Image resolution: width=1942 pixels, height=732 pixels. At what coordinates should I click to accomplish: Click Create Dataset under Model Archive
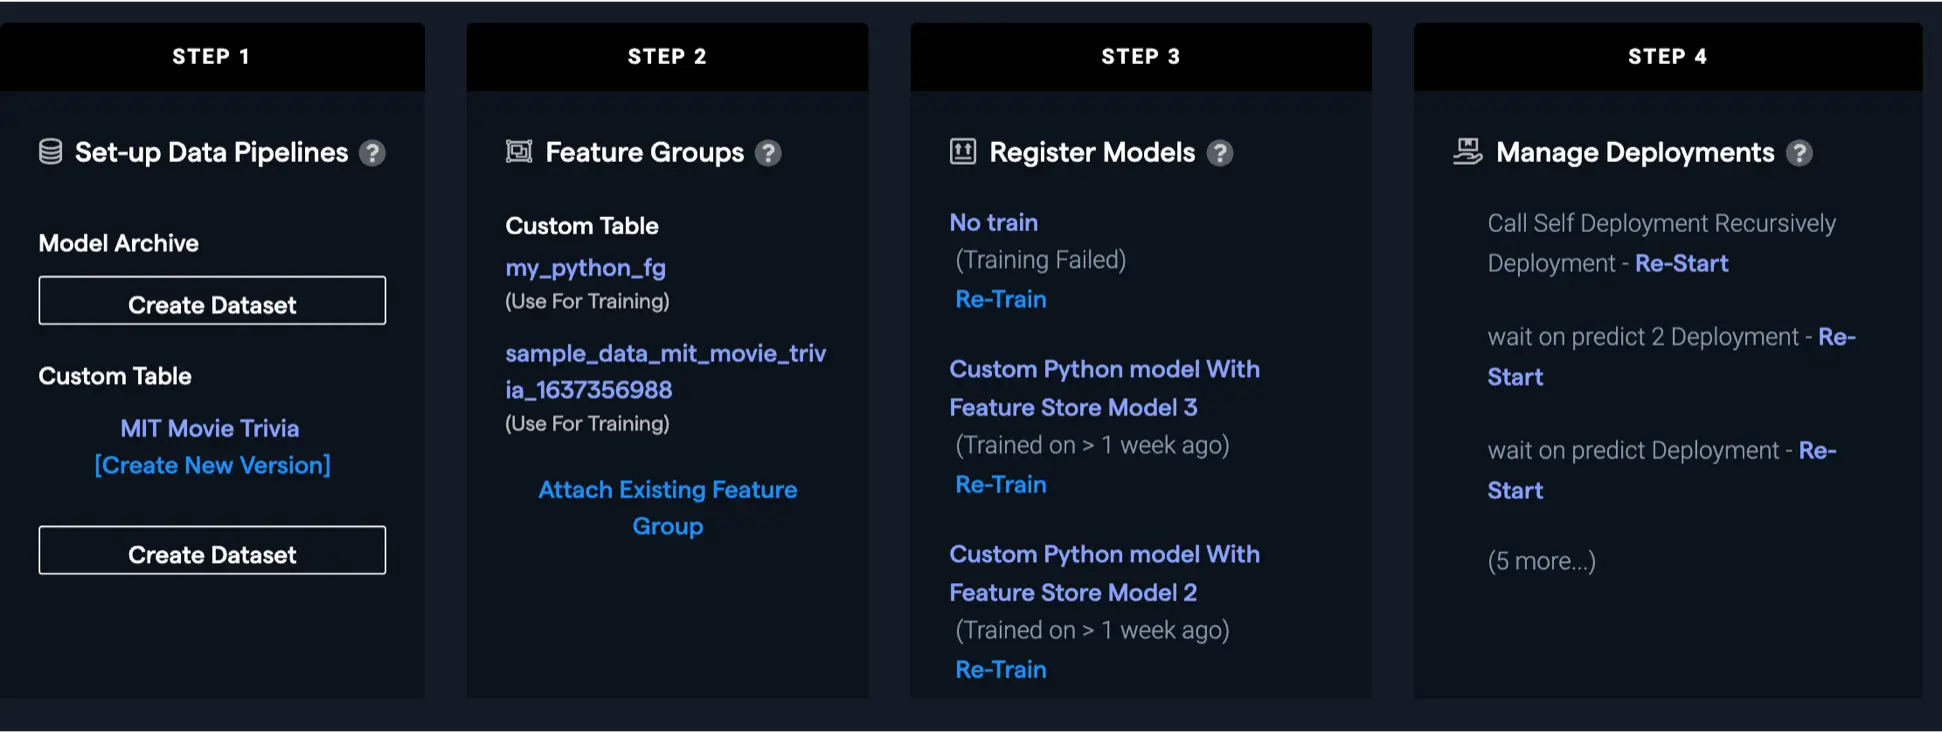[212, 301]
